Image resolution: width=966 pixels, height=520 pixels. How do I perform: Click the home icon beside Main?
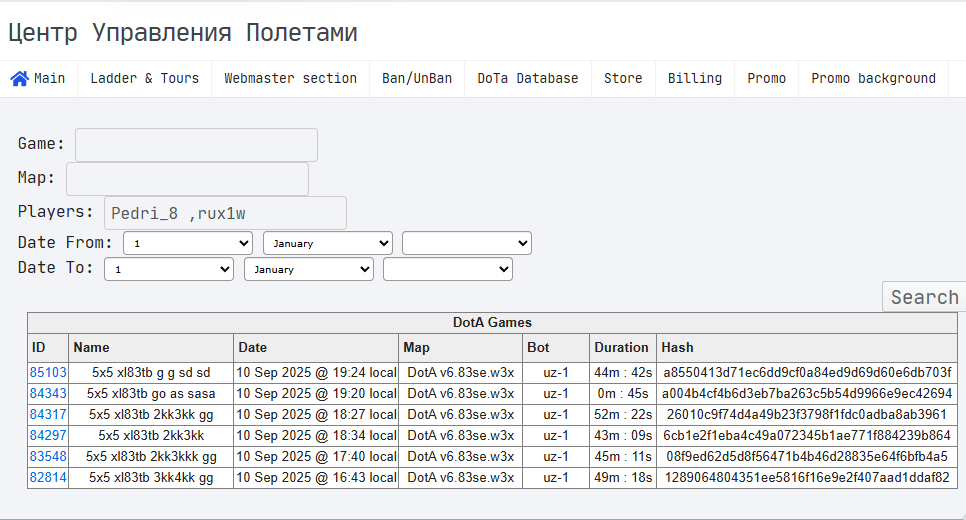(19, 79)
